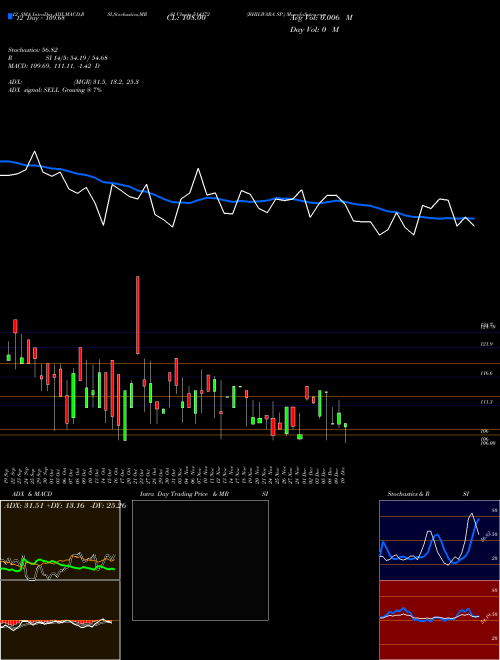Click the blue 12-day SMA legend square
This screenshot has height=660, width=500.
(x=10, y=17)
